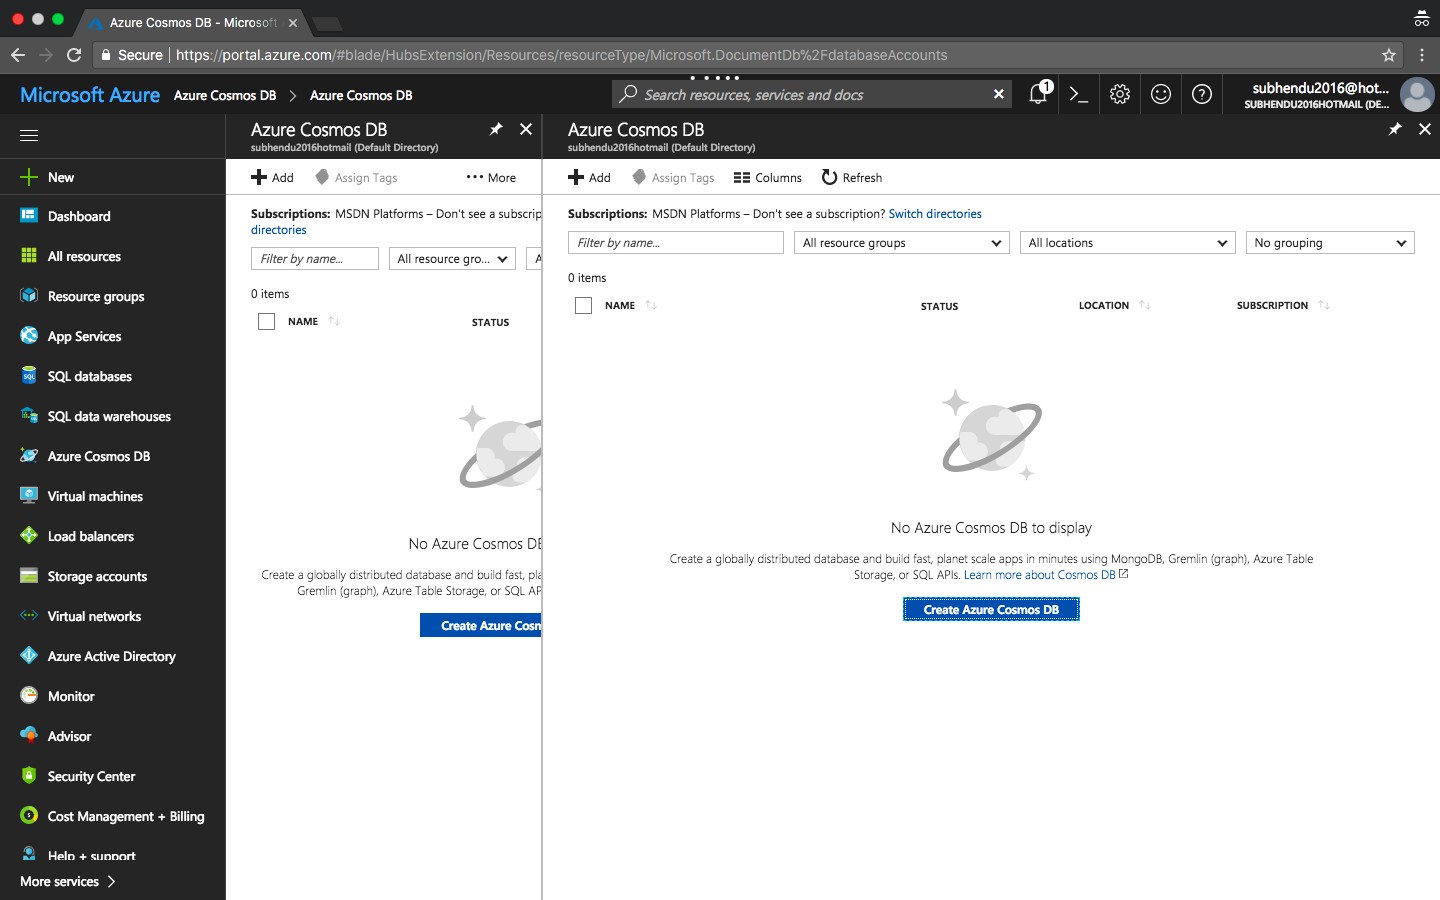Open the No grouping dropdown
This screenshot has height=900, width=1440.
coord(1330,243)
